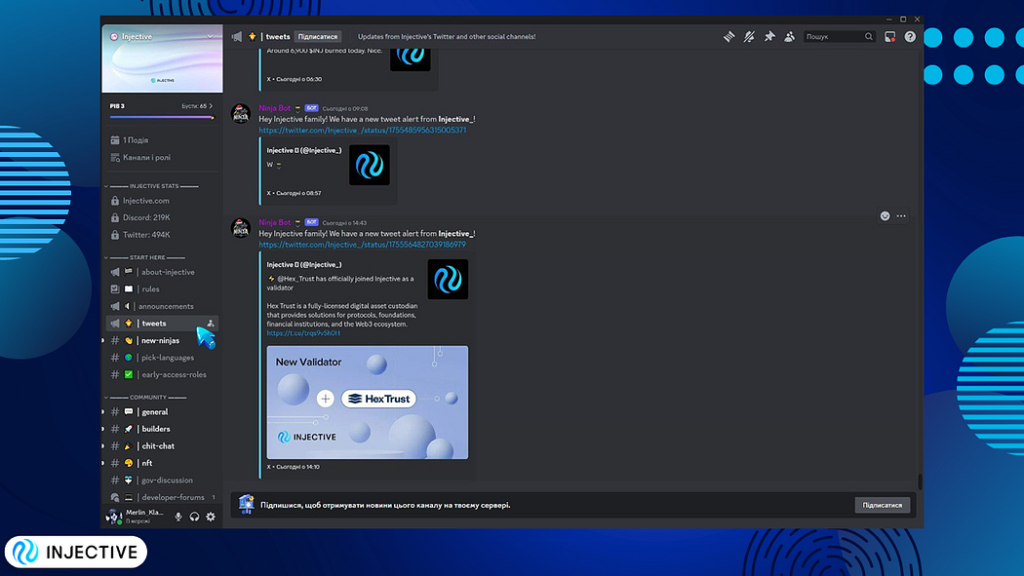The height and width of the screenshot is (576, 1024).
Task: Open pick-languages channel
Action: pyautogui.click(x=162, y=357)
